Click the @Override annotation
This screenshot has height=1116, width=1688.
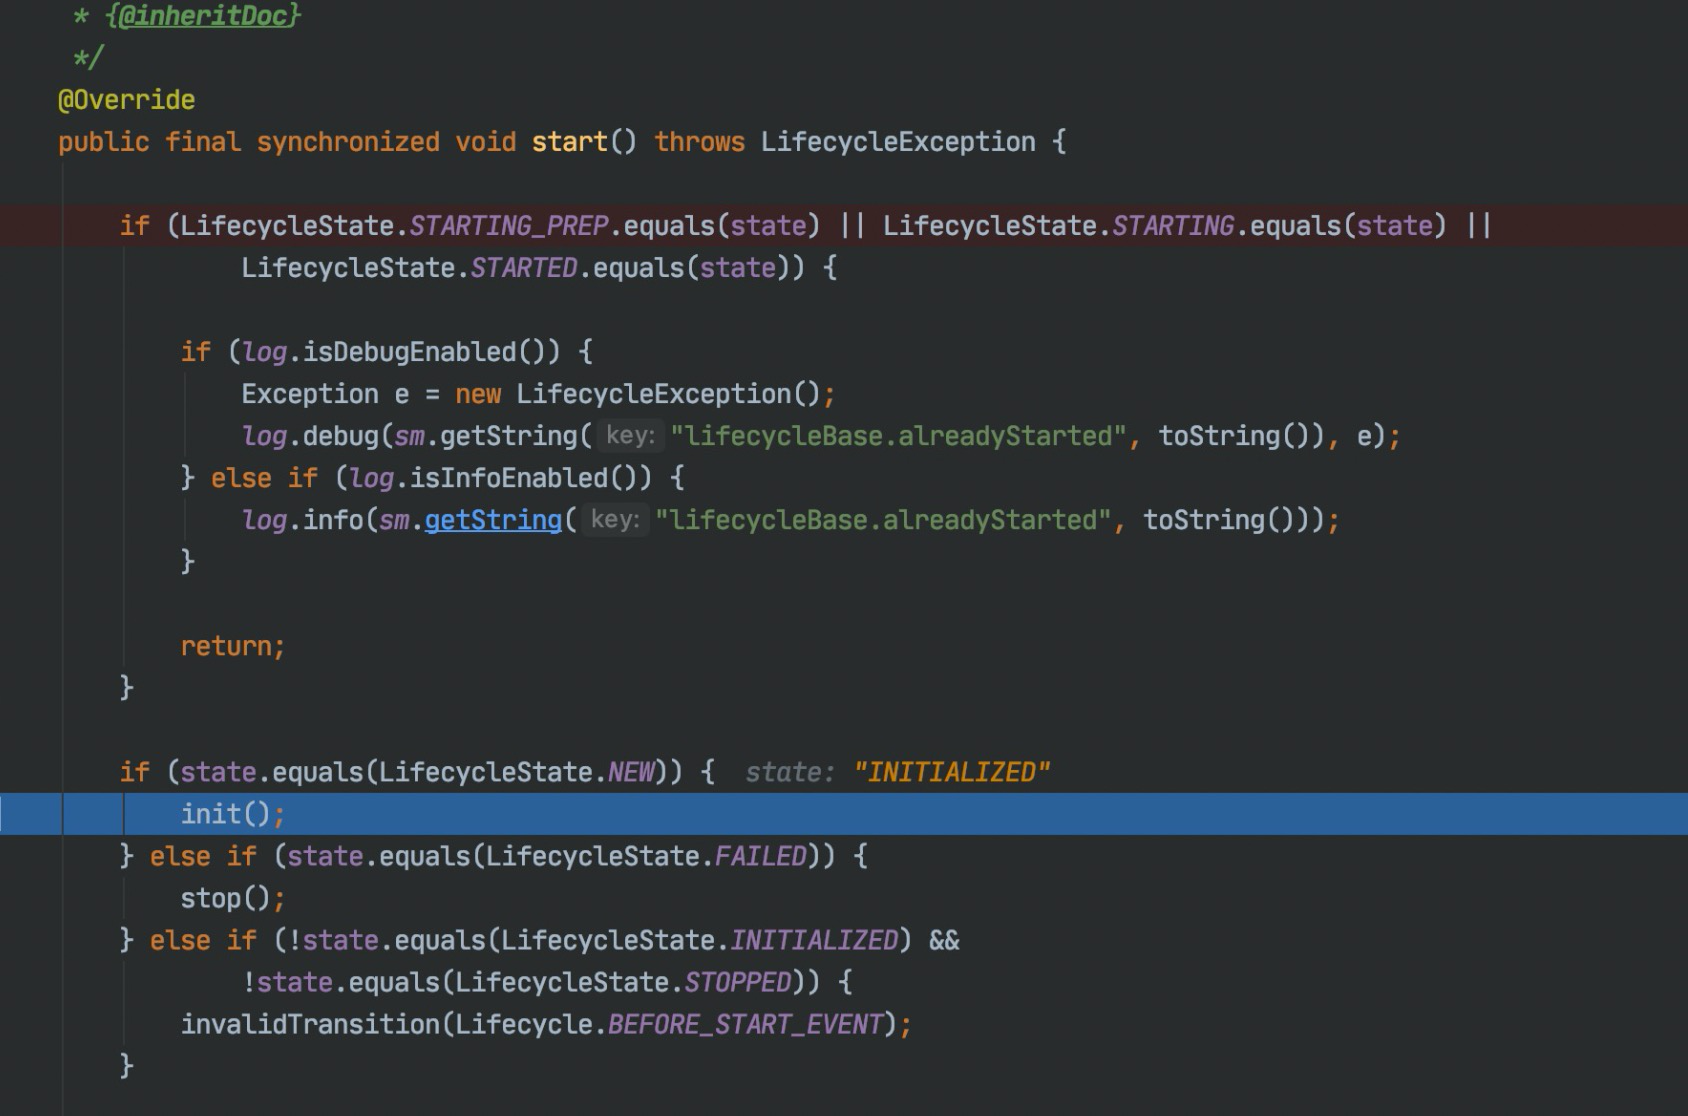[126, 100]
